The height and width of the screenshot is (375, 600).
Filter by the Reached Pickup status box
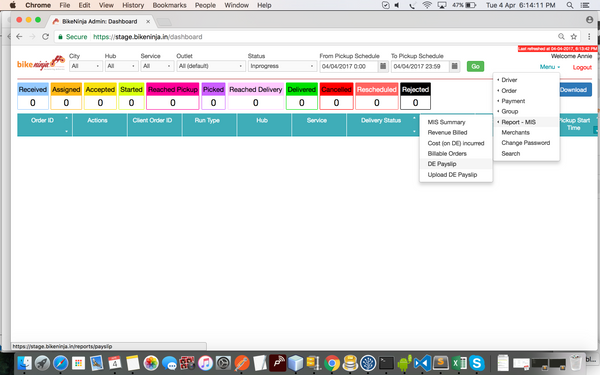(x=173, y=96)
